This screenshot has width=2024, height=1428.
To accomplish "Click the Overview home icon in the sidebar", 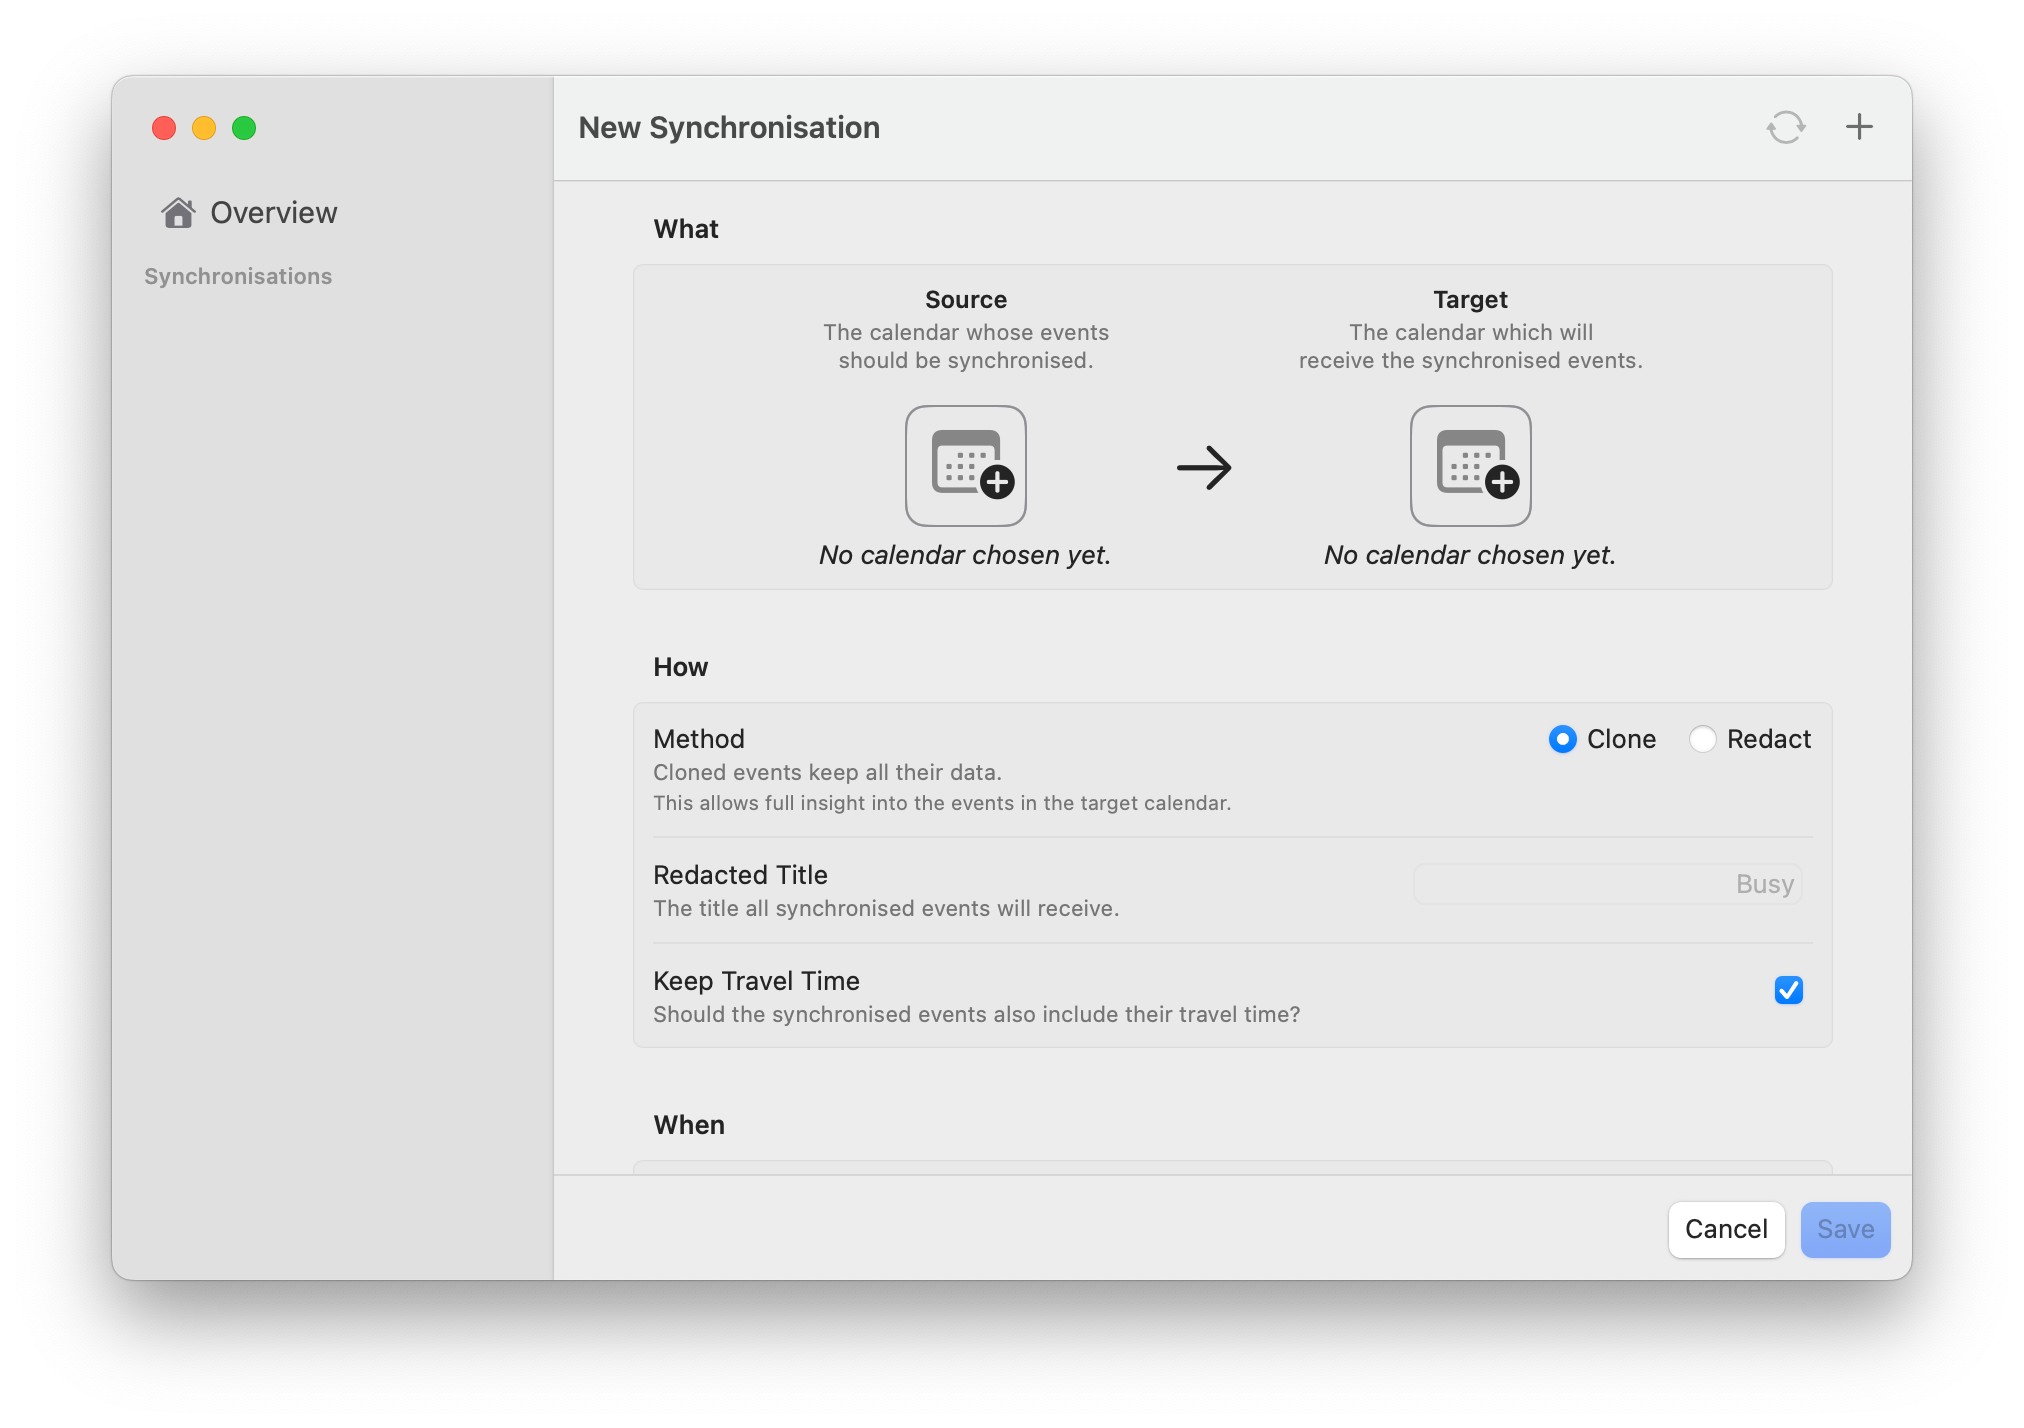I will click(179, 212).
